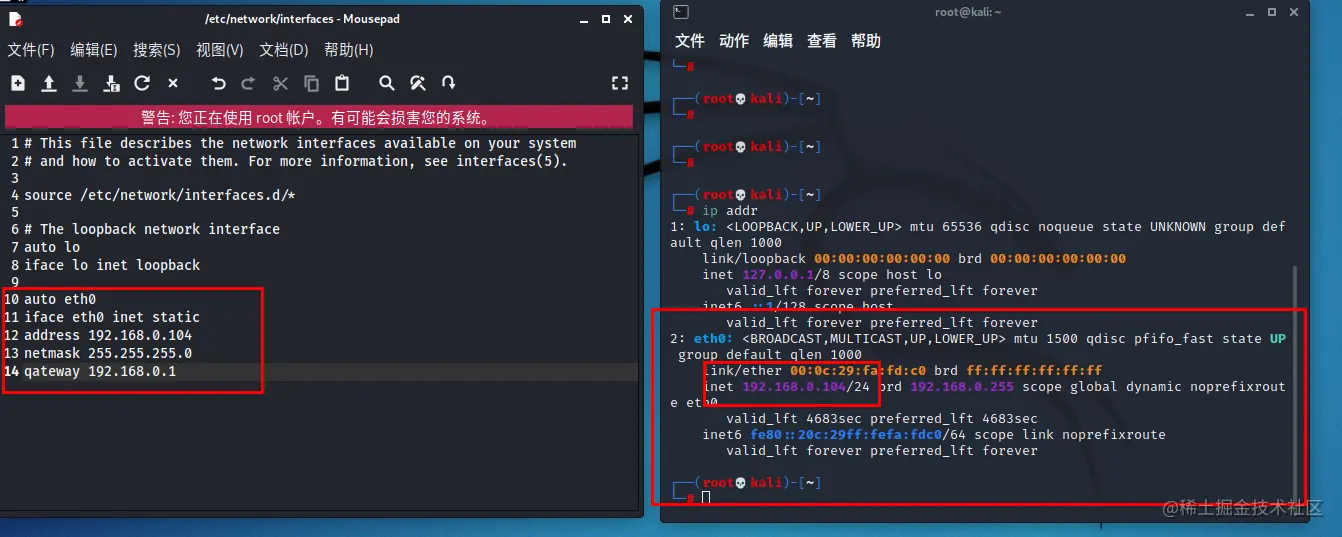
Task: Click the Go to line arrow icon
Action: point(449,83)
